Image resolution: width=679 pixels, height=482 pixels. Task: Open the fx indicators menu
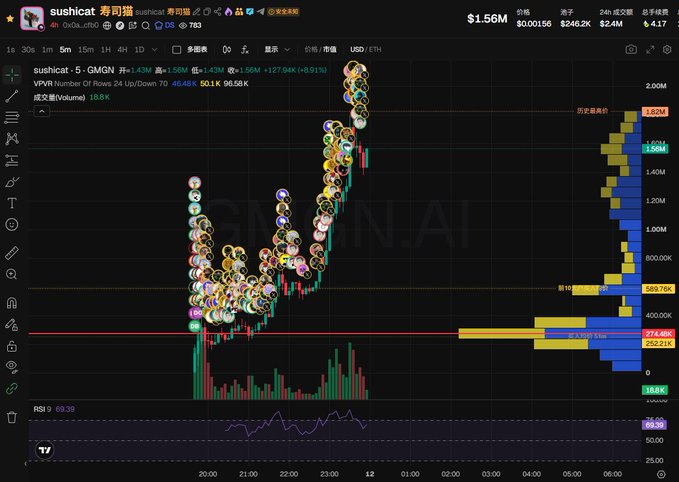click(245, 50)
